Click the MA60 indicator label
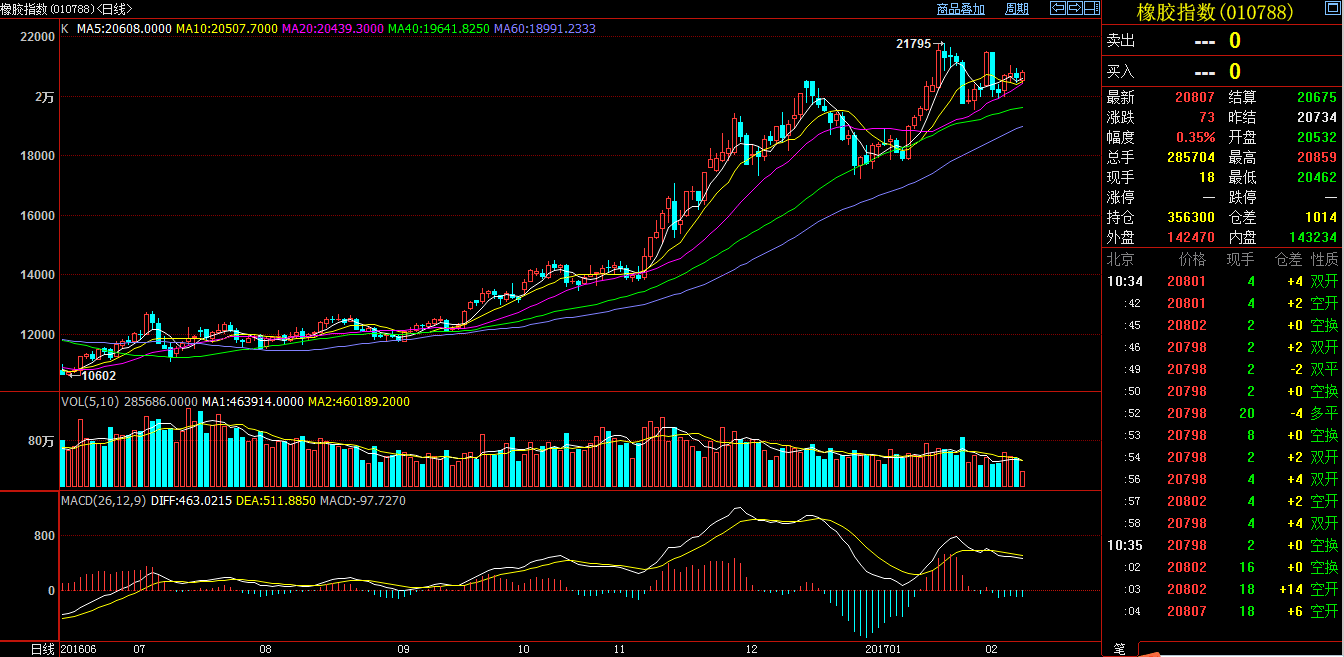Screen dimensions: 1344x657 coord(544,29)
